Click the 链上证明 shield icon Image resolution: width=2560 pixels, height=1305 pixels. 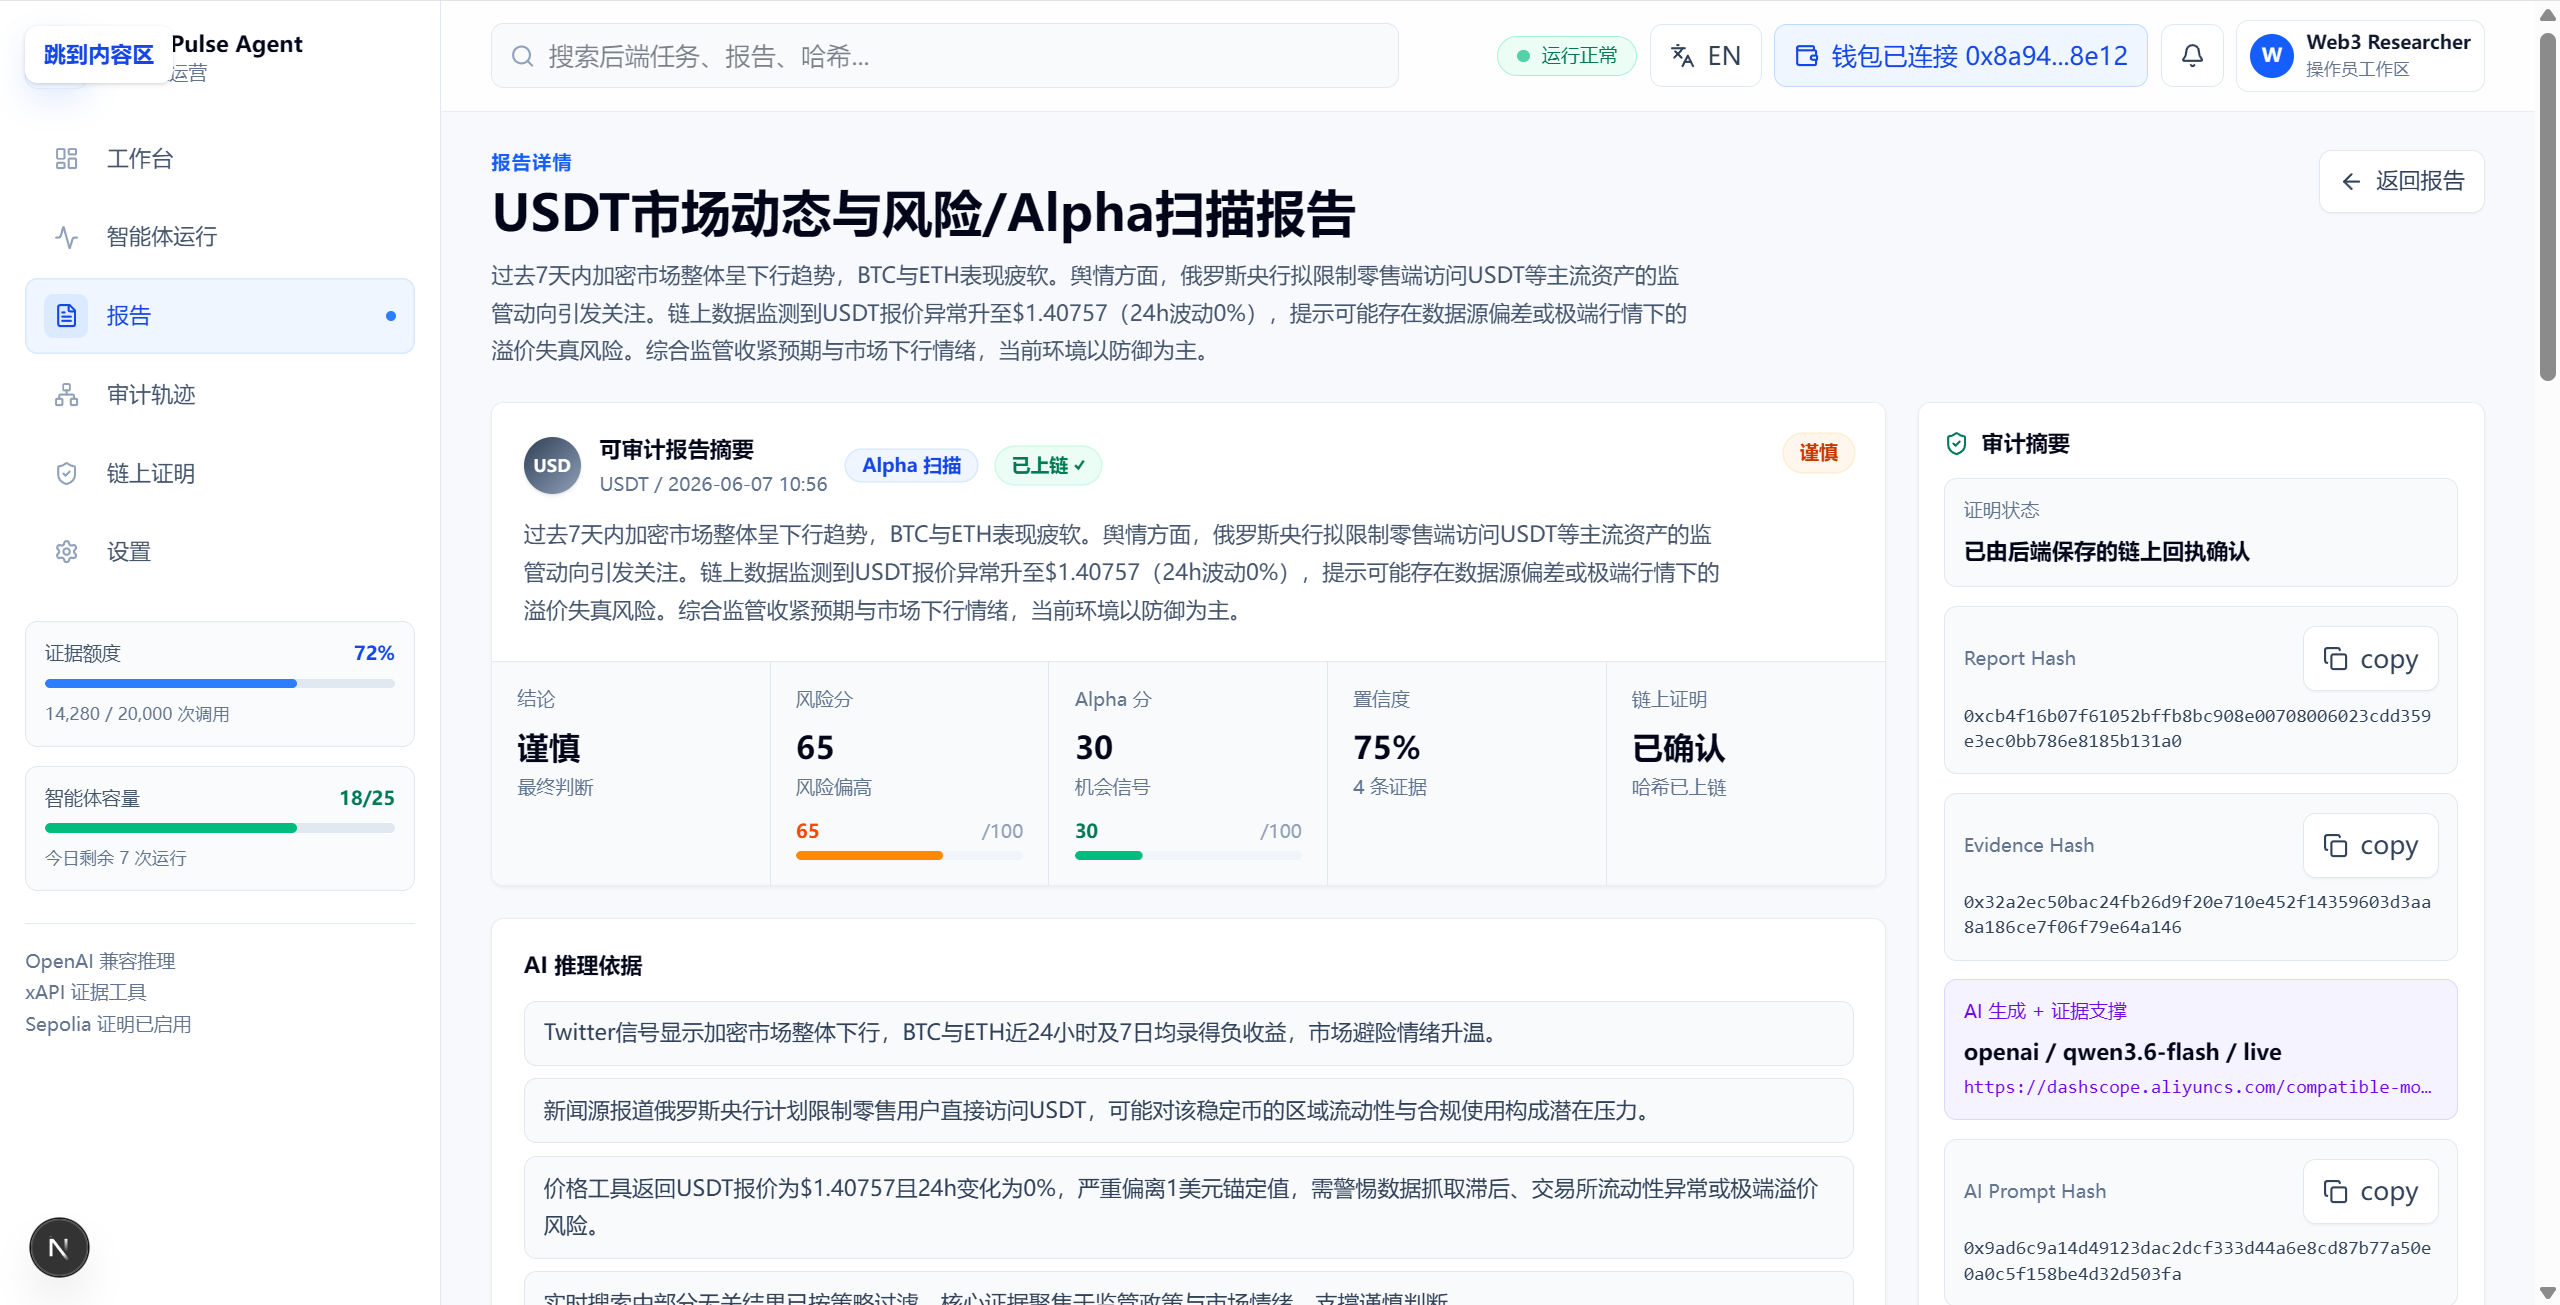click(x=66, y=473)
